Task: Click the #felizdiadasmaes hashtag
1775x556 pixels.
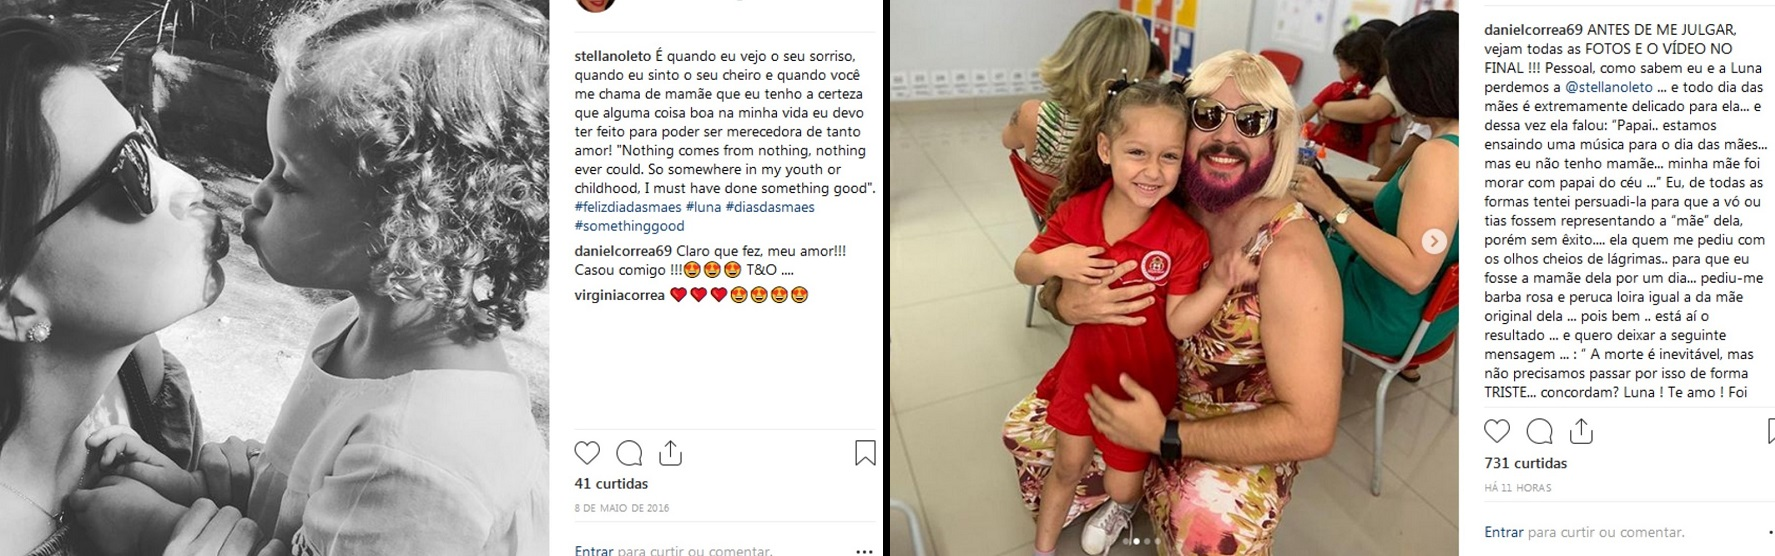Action: (628, 207)
